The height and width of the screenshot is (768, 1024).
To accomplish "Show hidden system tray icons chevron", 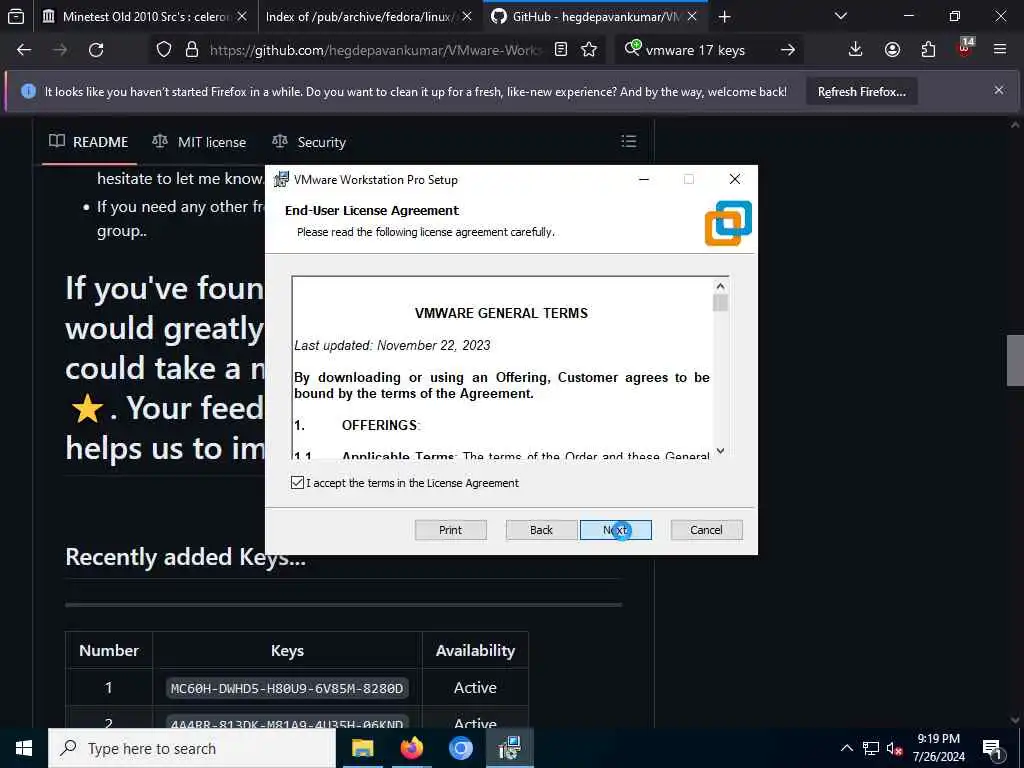I will [846, 748].
